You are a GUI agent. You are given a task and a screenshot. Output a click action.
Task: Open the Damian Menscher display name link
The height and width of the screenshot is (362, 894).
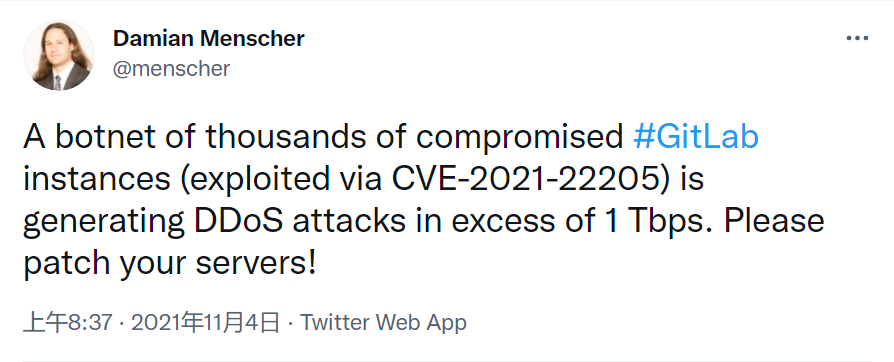[209, 39]
